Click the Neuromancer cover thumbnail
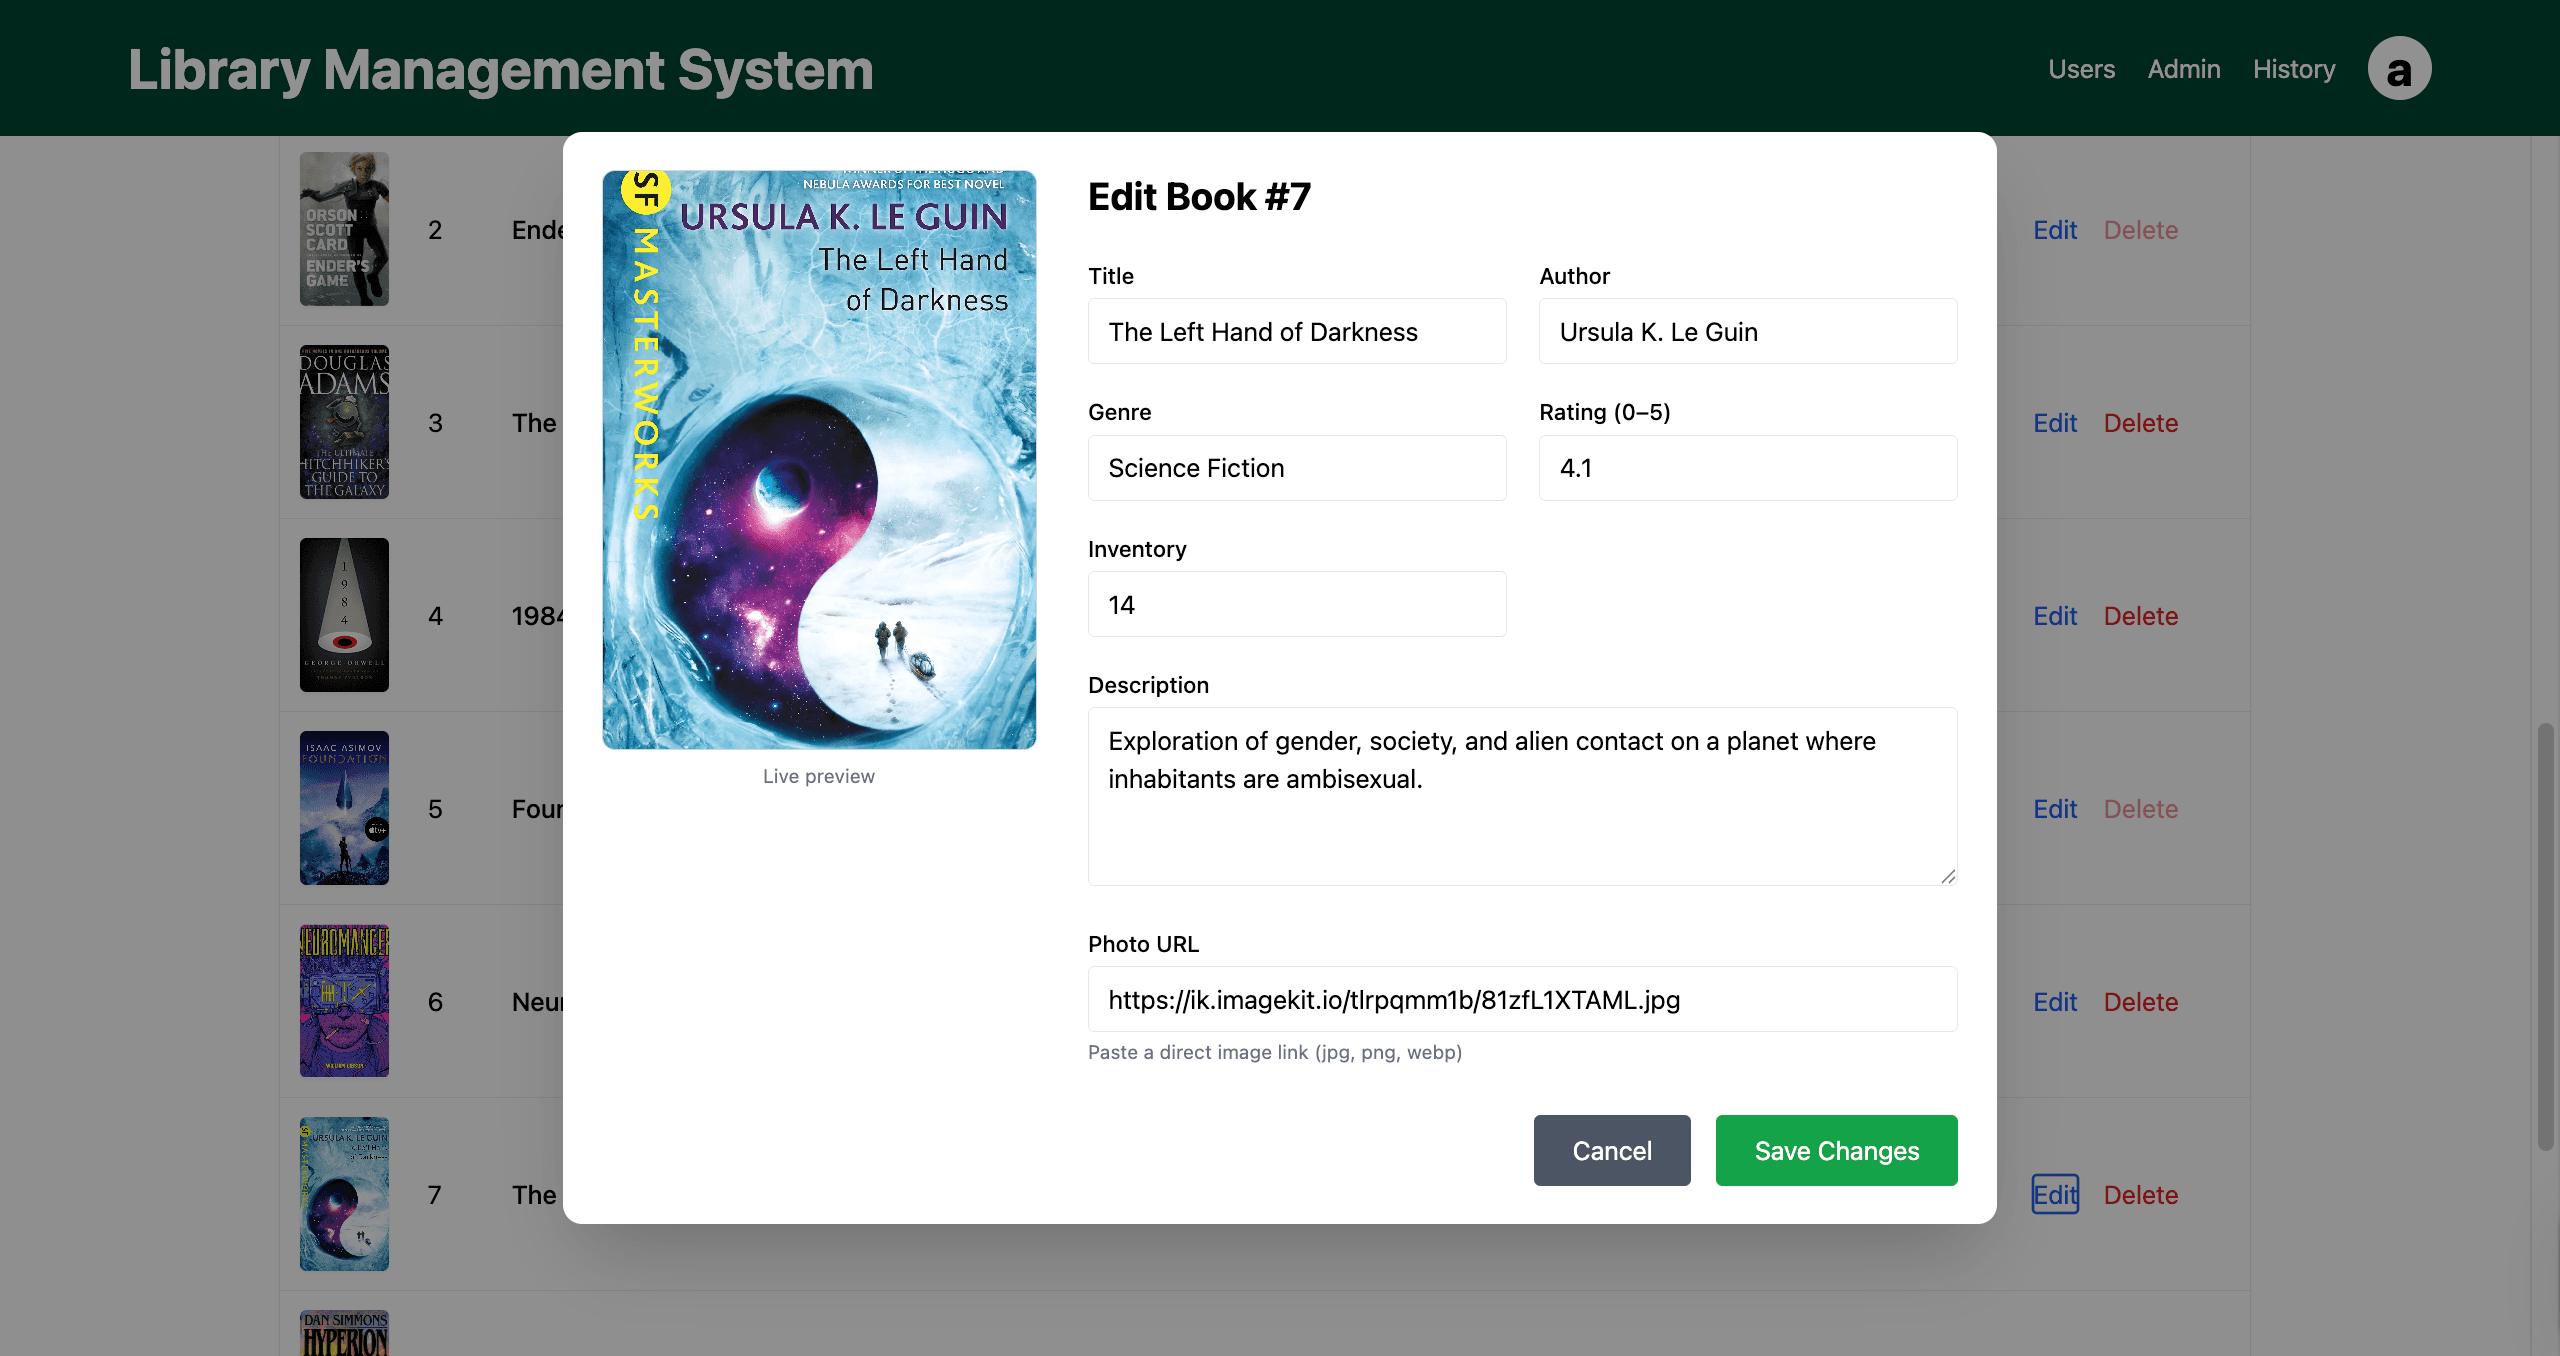This screenshot has height=1356, width=2560. pos(344,1001)
